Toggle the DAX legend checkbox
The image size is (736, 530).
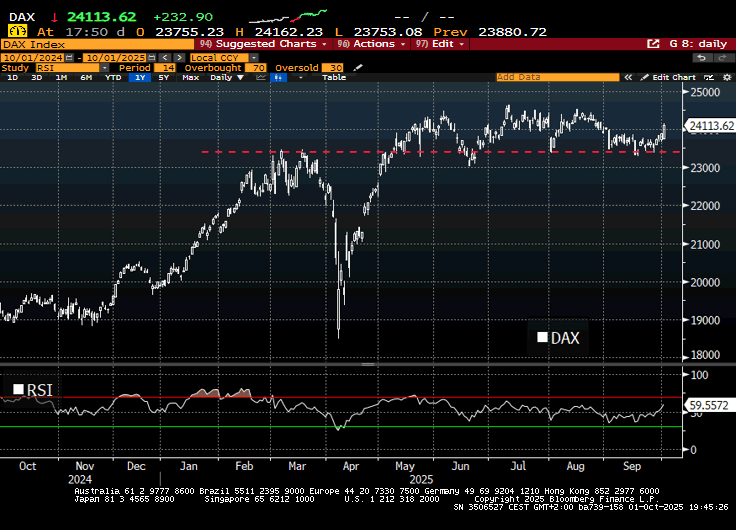pyautogui.click(x=543, y=338)
